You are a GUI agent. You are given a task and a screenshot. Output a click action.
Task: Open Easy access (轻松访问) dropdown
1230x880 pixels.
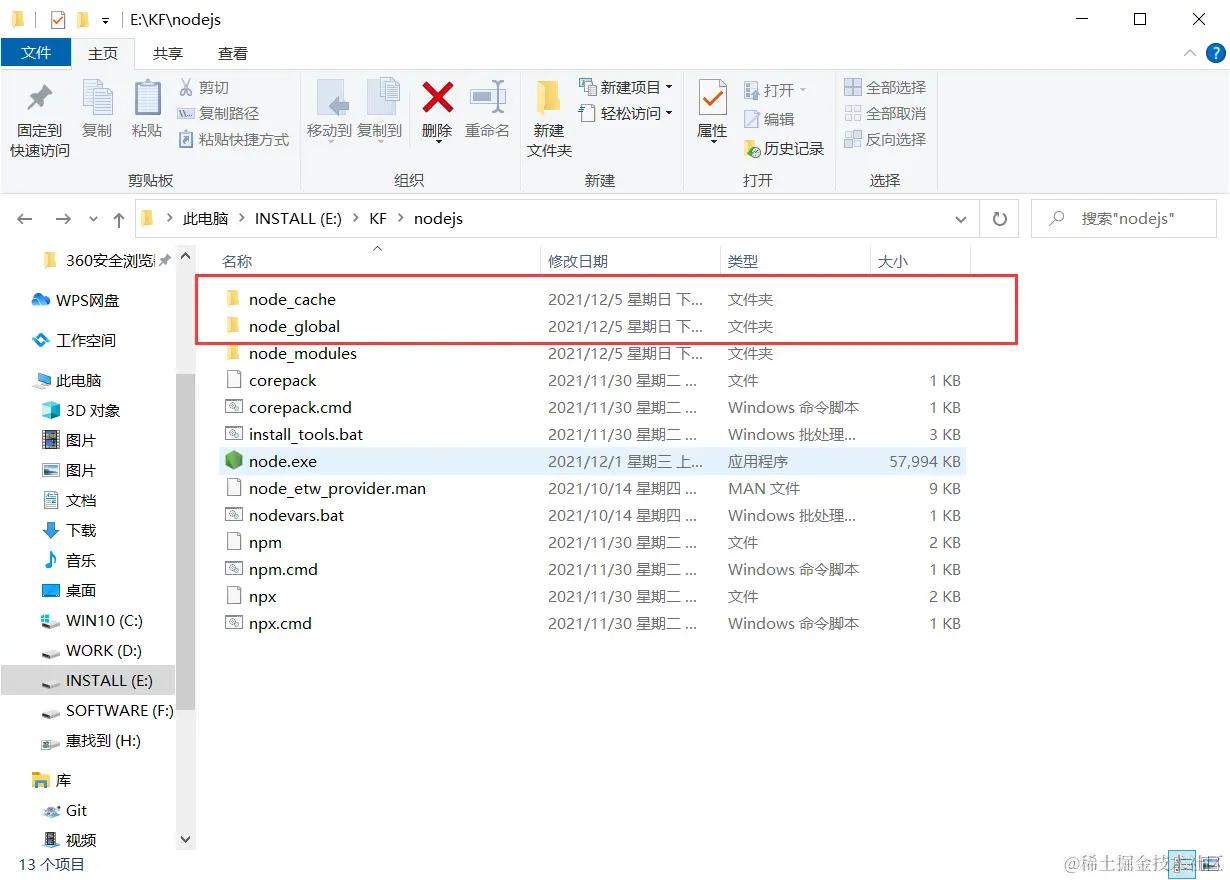(x=626, y=113)
